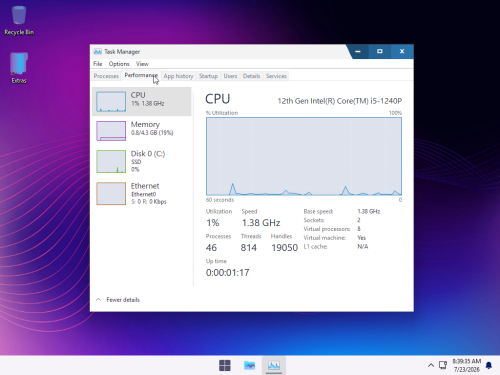Open the Windows Start button
This screenshot has width=500, height=375.
(225, 365)
